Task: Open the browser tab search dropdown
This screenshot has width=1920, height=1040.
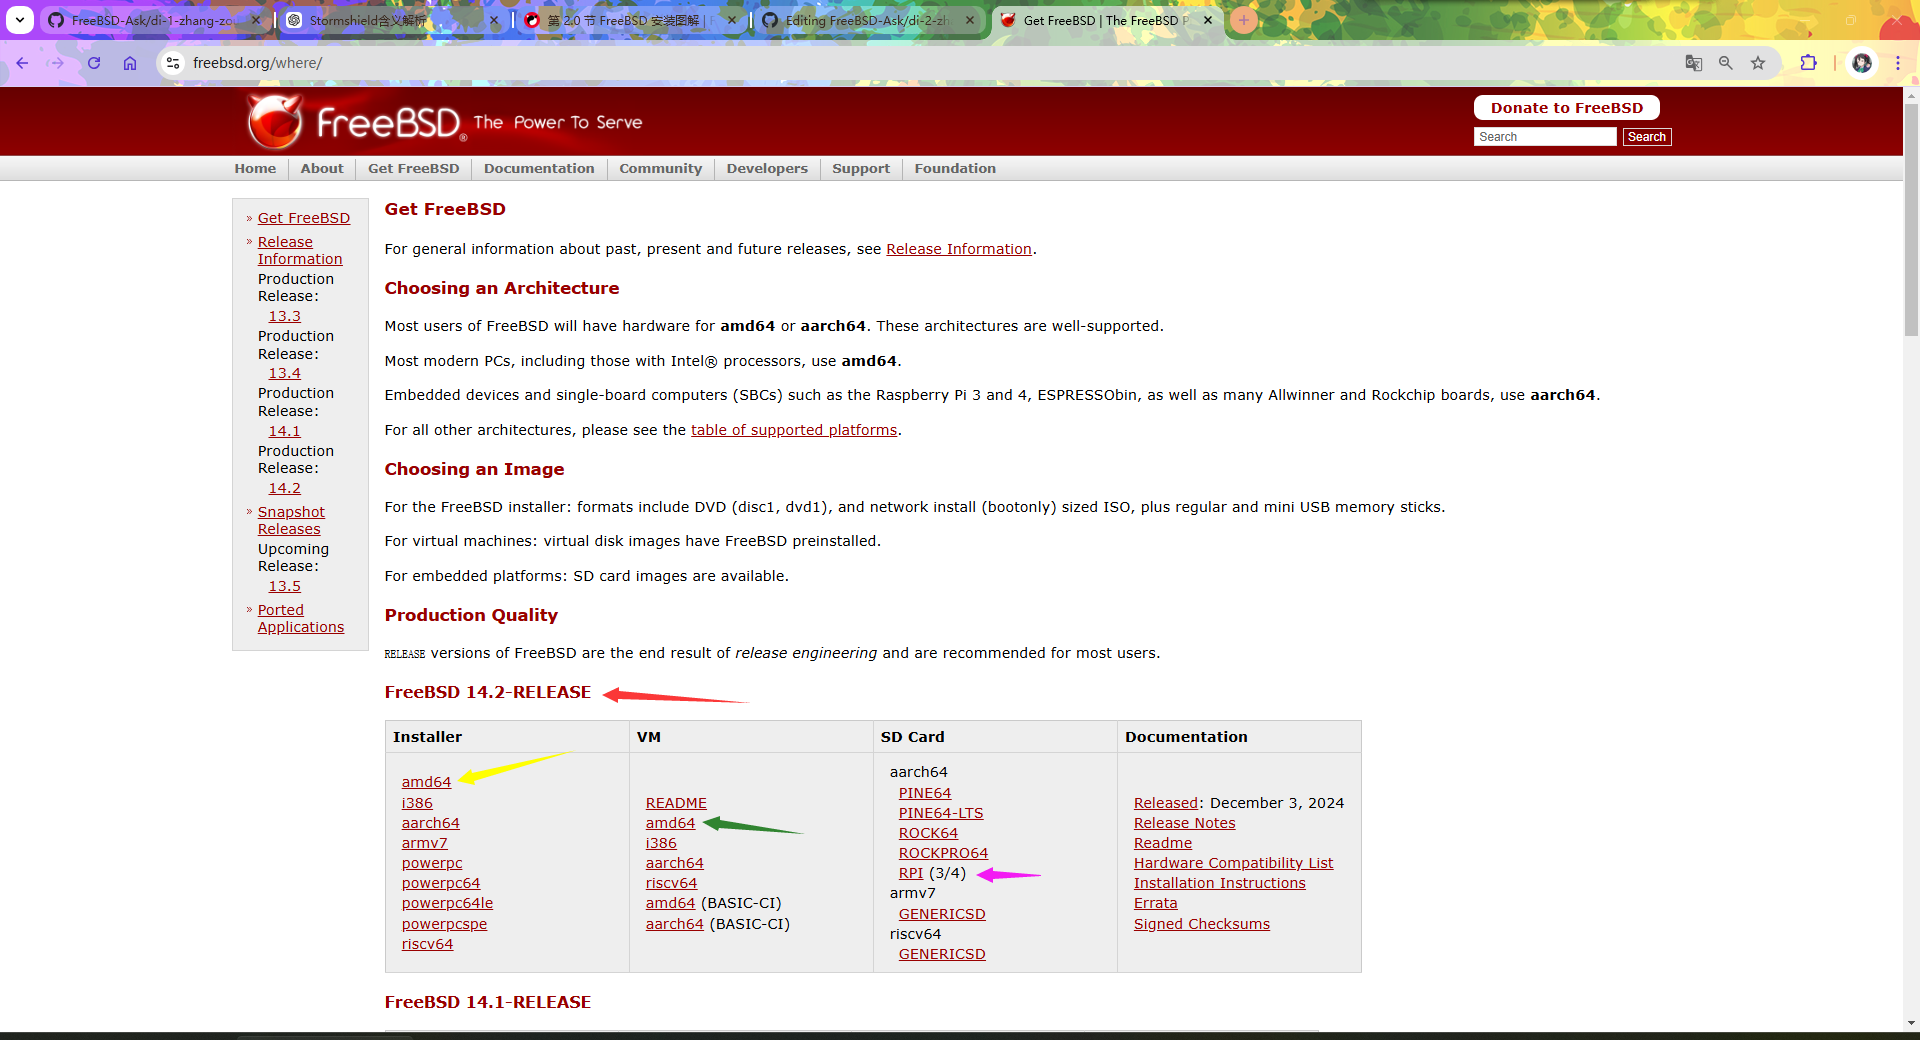Action: click(x=20, y=20)
